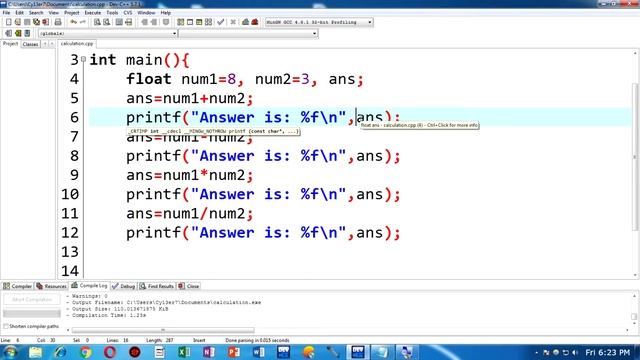
Task: Click the first icon on second toolbar row
Action: (9, 33)
